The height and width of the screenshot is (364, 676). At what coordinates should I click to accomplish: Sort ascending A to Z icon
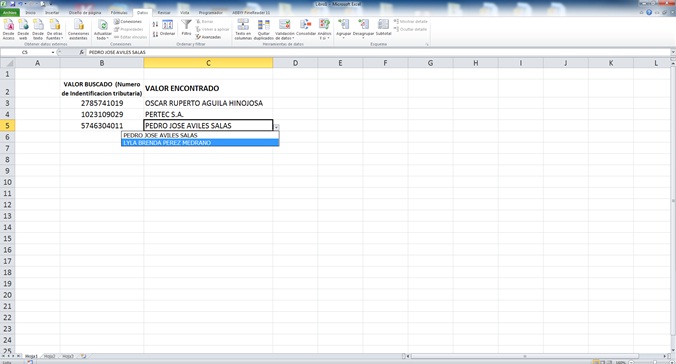tap(155, 25)
